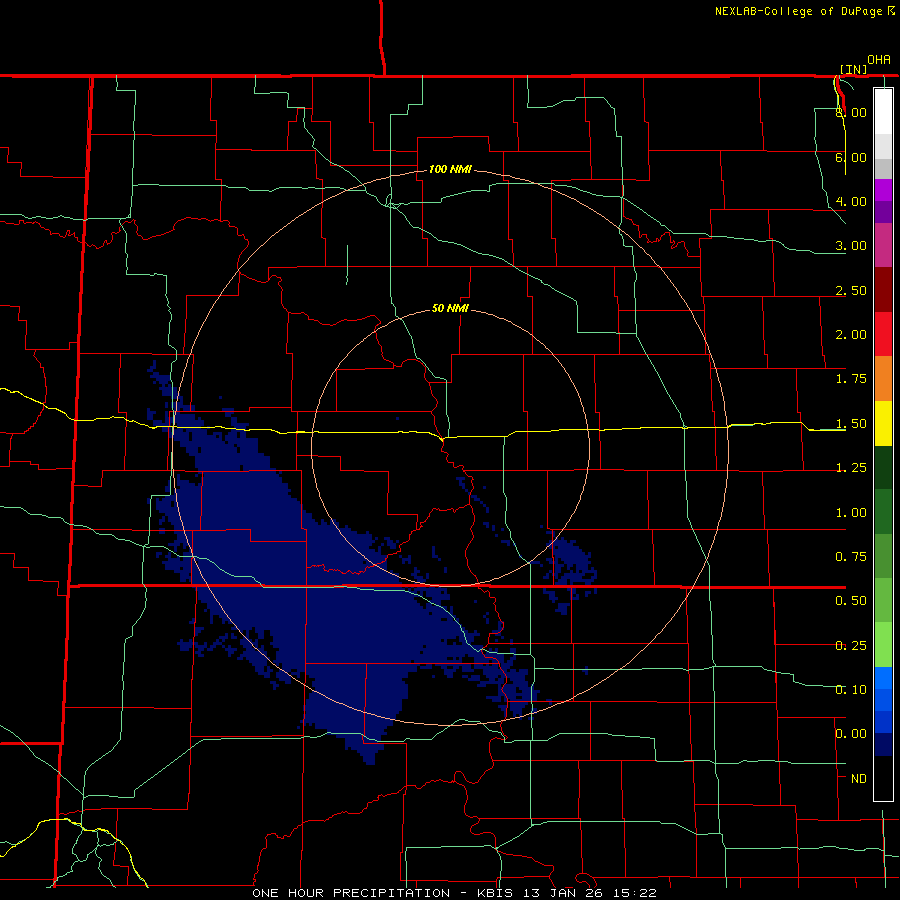Click the ND no-data legend label
Image resolution: width=900 pixels, height=900 pixels.
tap(859, 779)
